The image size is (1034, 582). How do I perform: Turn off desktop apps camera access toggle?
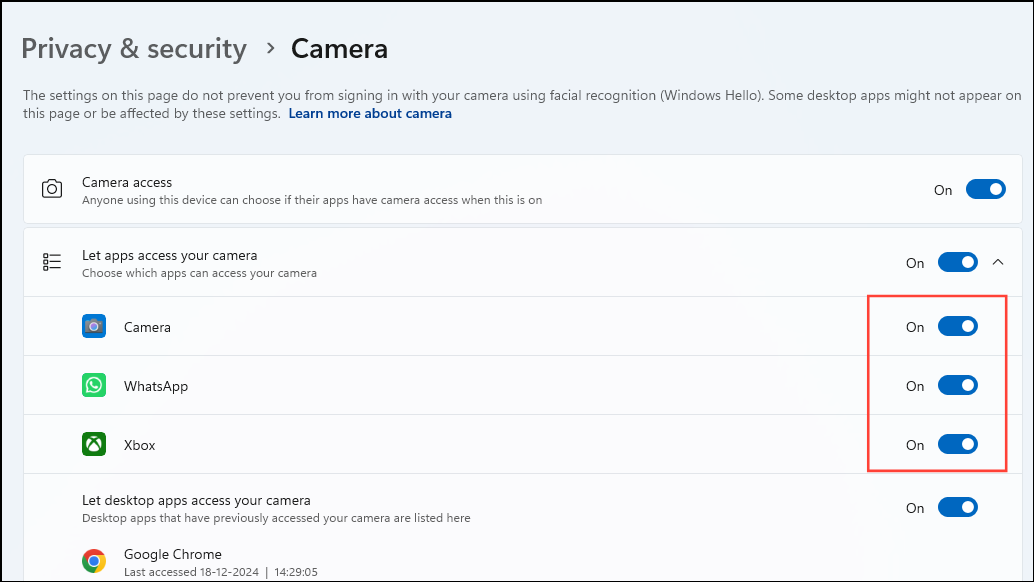click(x=957, y=508)
